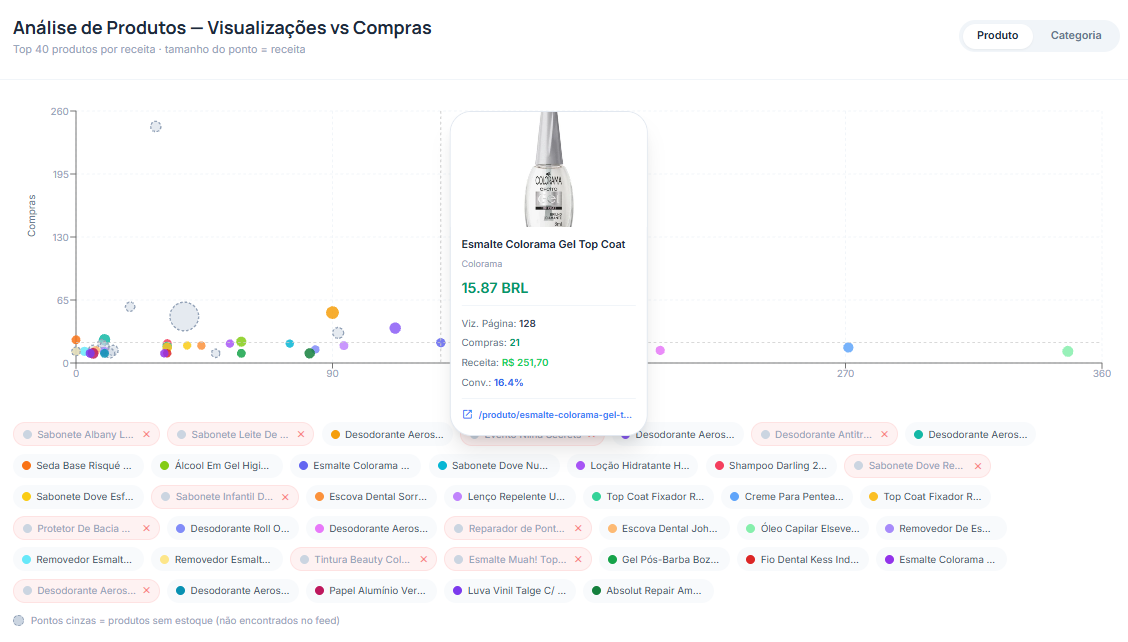
Task: Click the conversion value 16.4%
Action: pyautogui.click(x=509, y=383)
